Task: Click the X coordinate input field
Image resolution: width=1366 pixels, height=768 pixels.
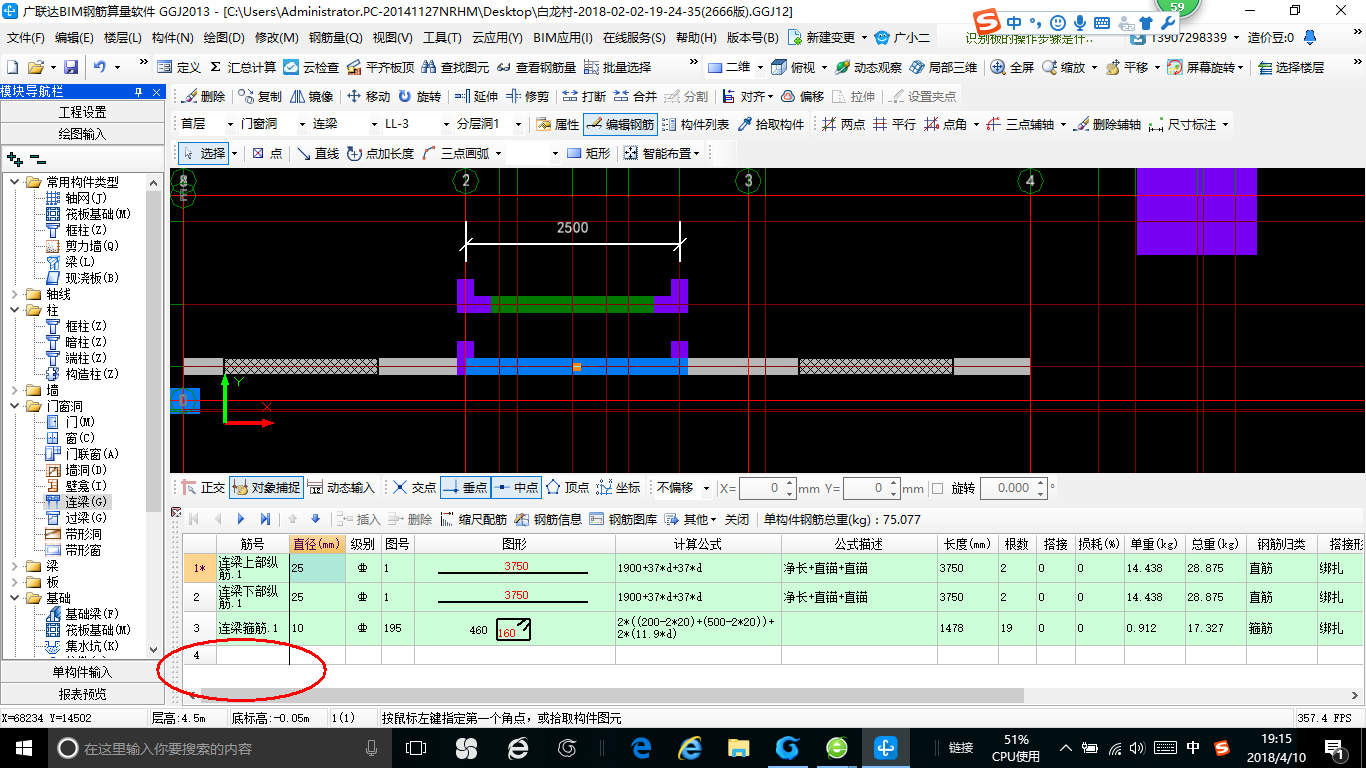Action: pyautogui.click(x=766, y=488)
